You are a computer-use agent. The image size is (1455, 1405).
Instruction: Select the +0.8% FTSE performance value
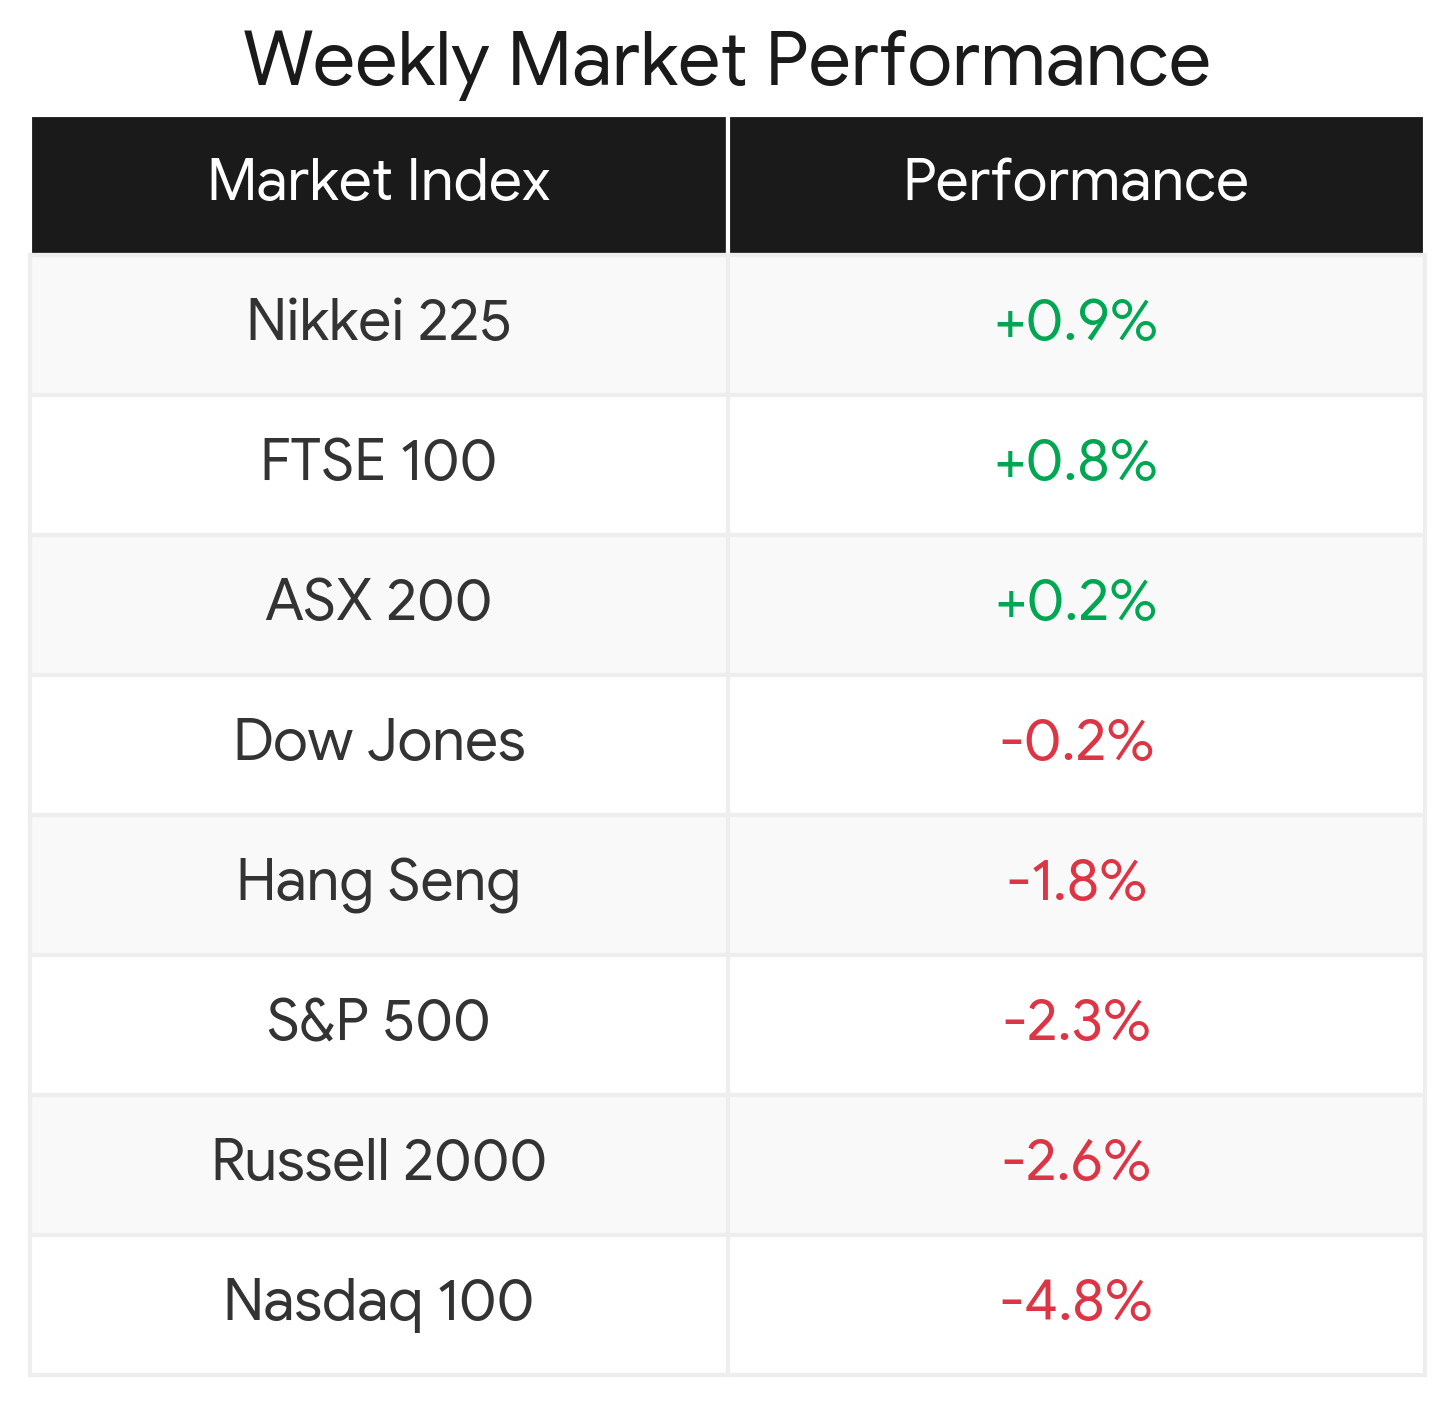tap(1076, 461)
